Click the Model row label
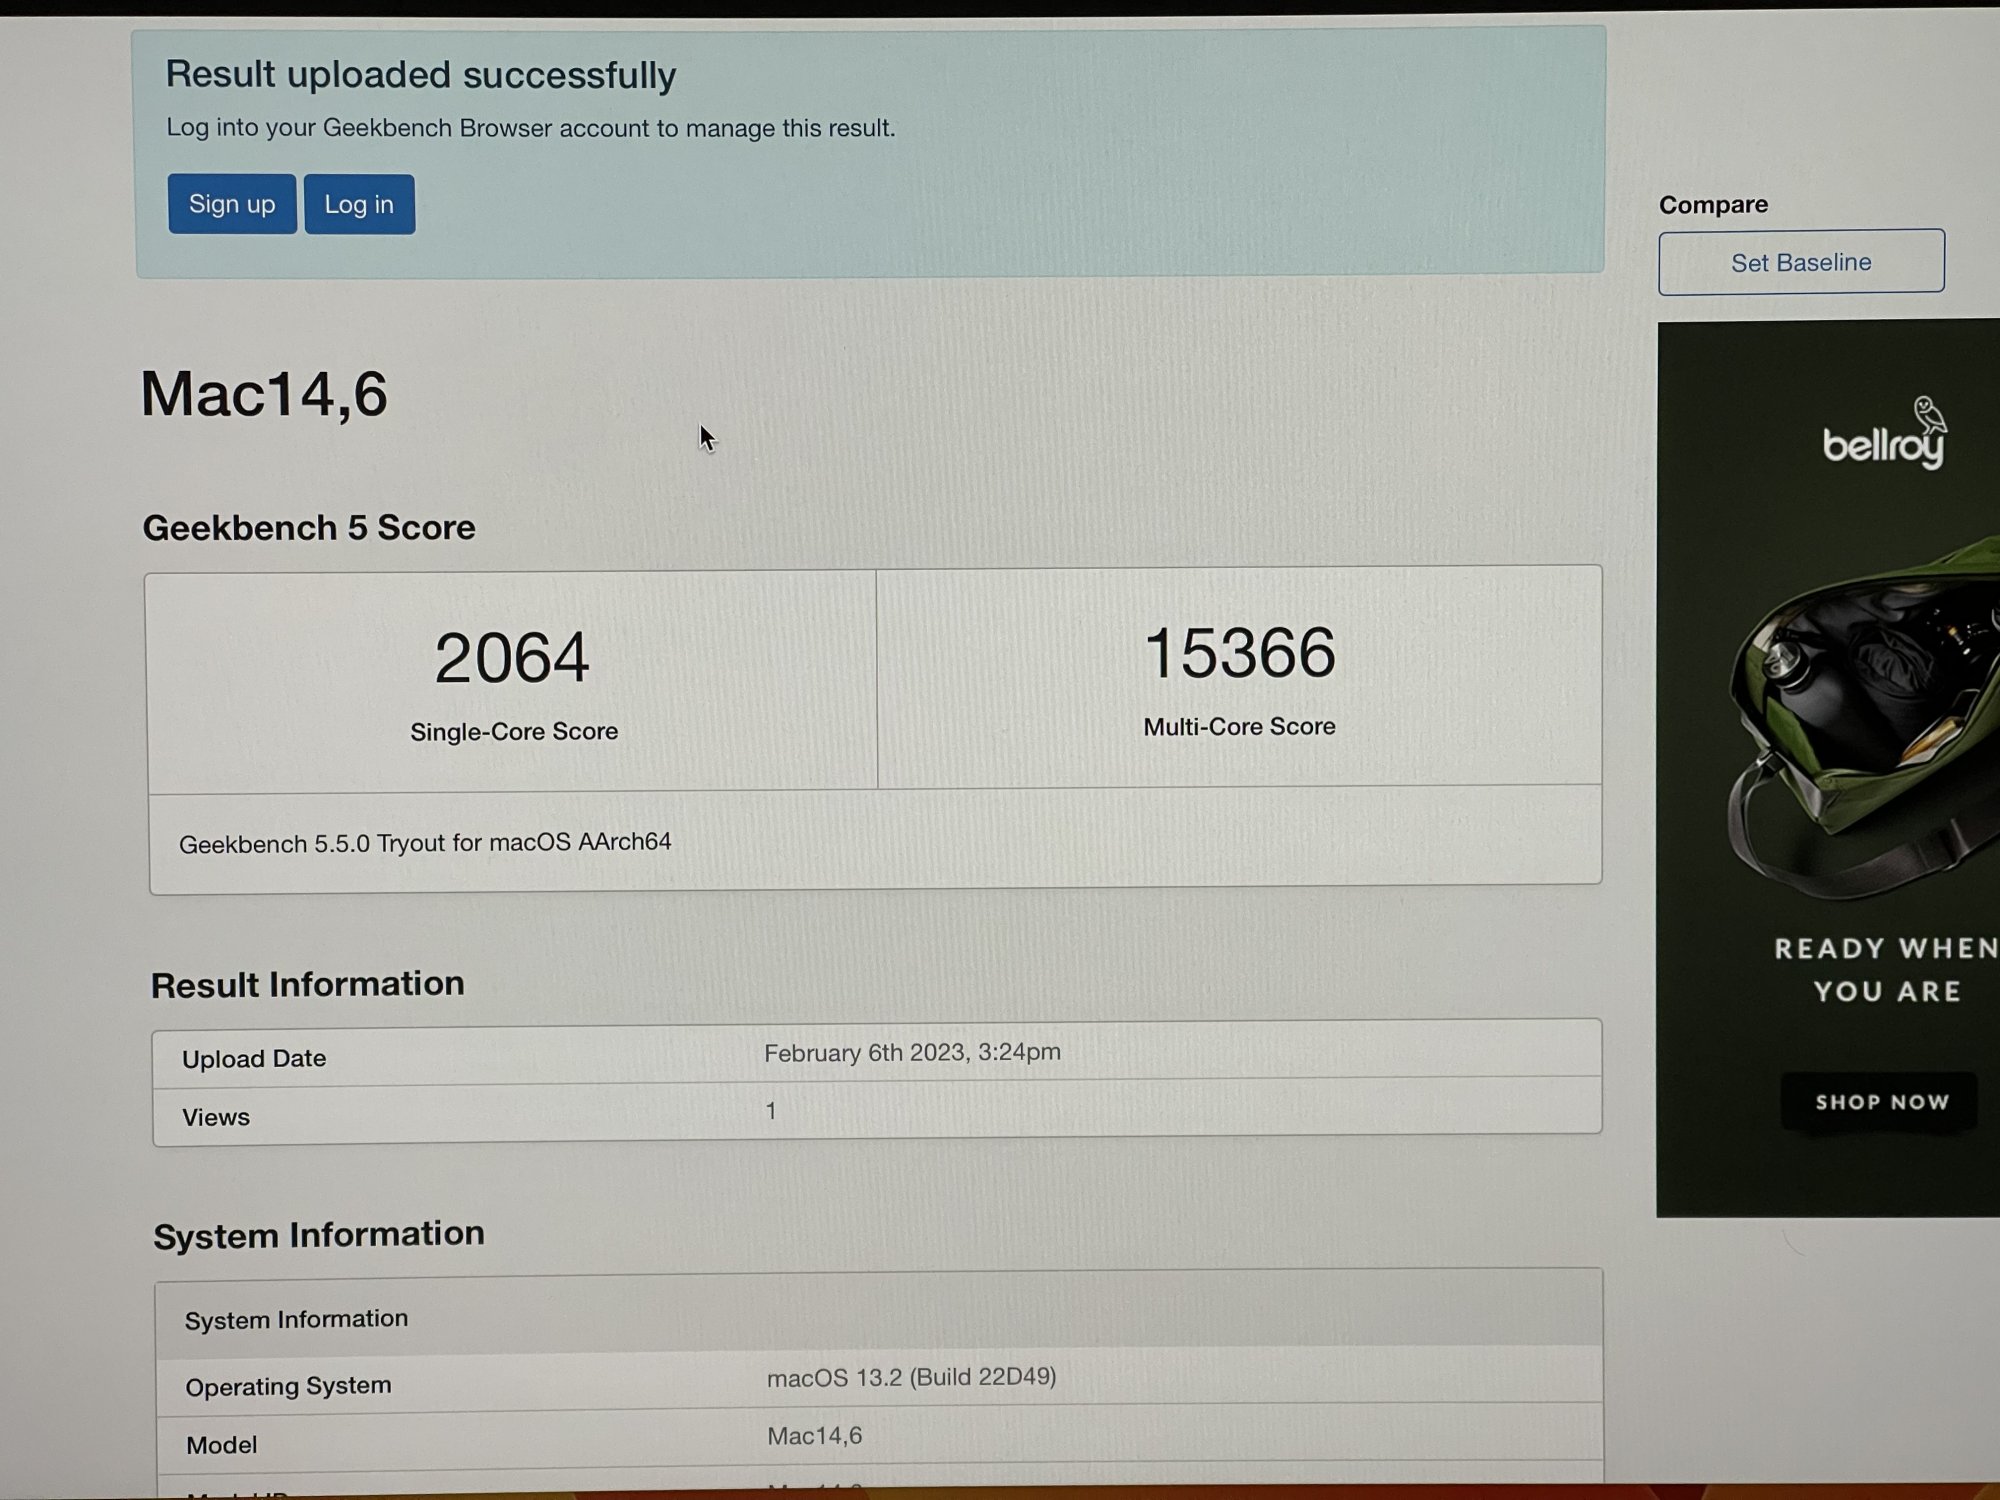The image size is (2000, 1500). click(221, 1445)
